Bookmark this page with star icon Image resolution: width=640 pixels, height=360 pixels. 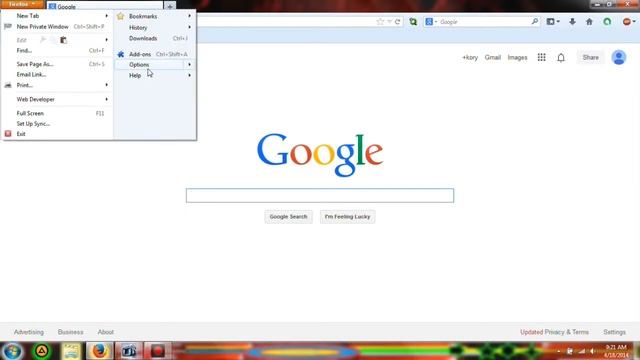pyautogui.click(x=380, y=22)
